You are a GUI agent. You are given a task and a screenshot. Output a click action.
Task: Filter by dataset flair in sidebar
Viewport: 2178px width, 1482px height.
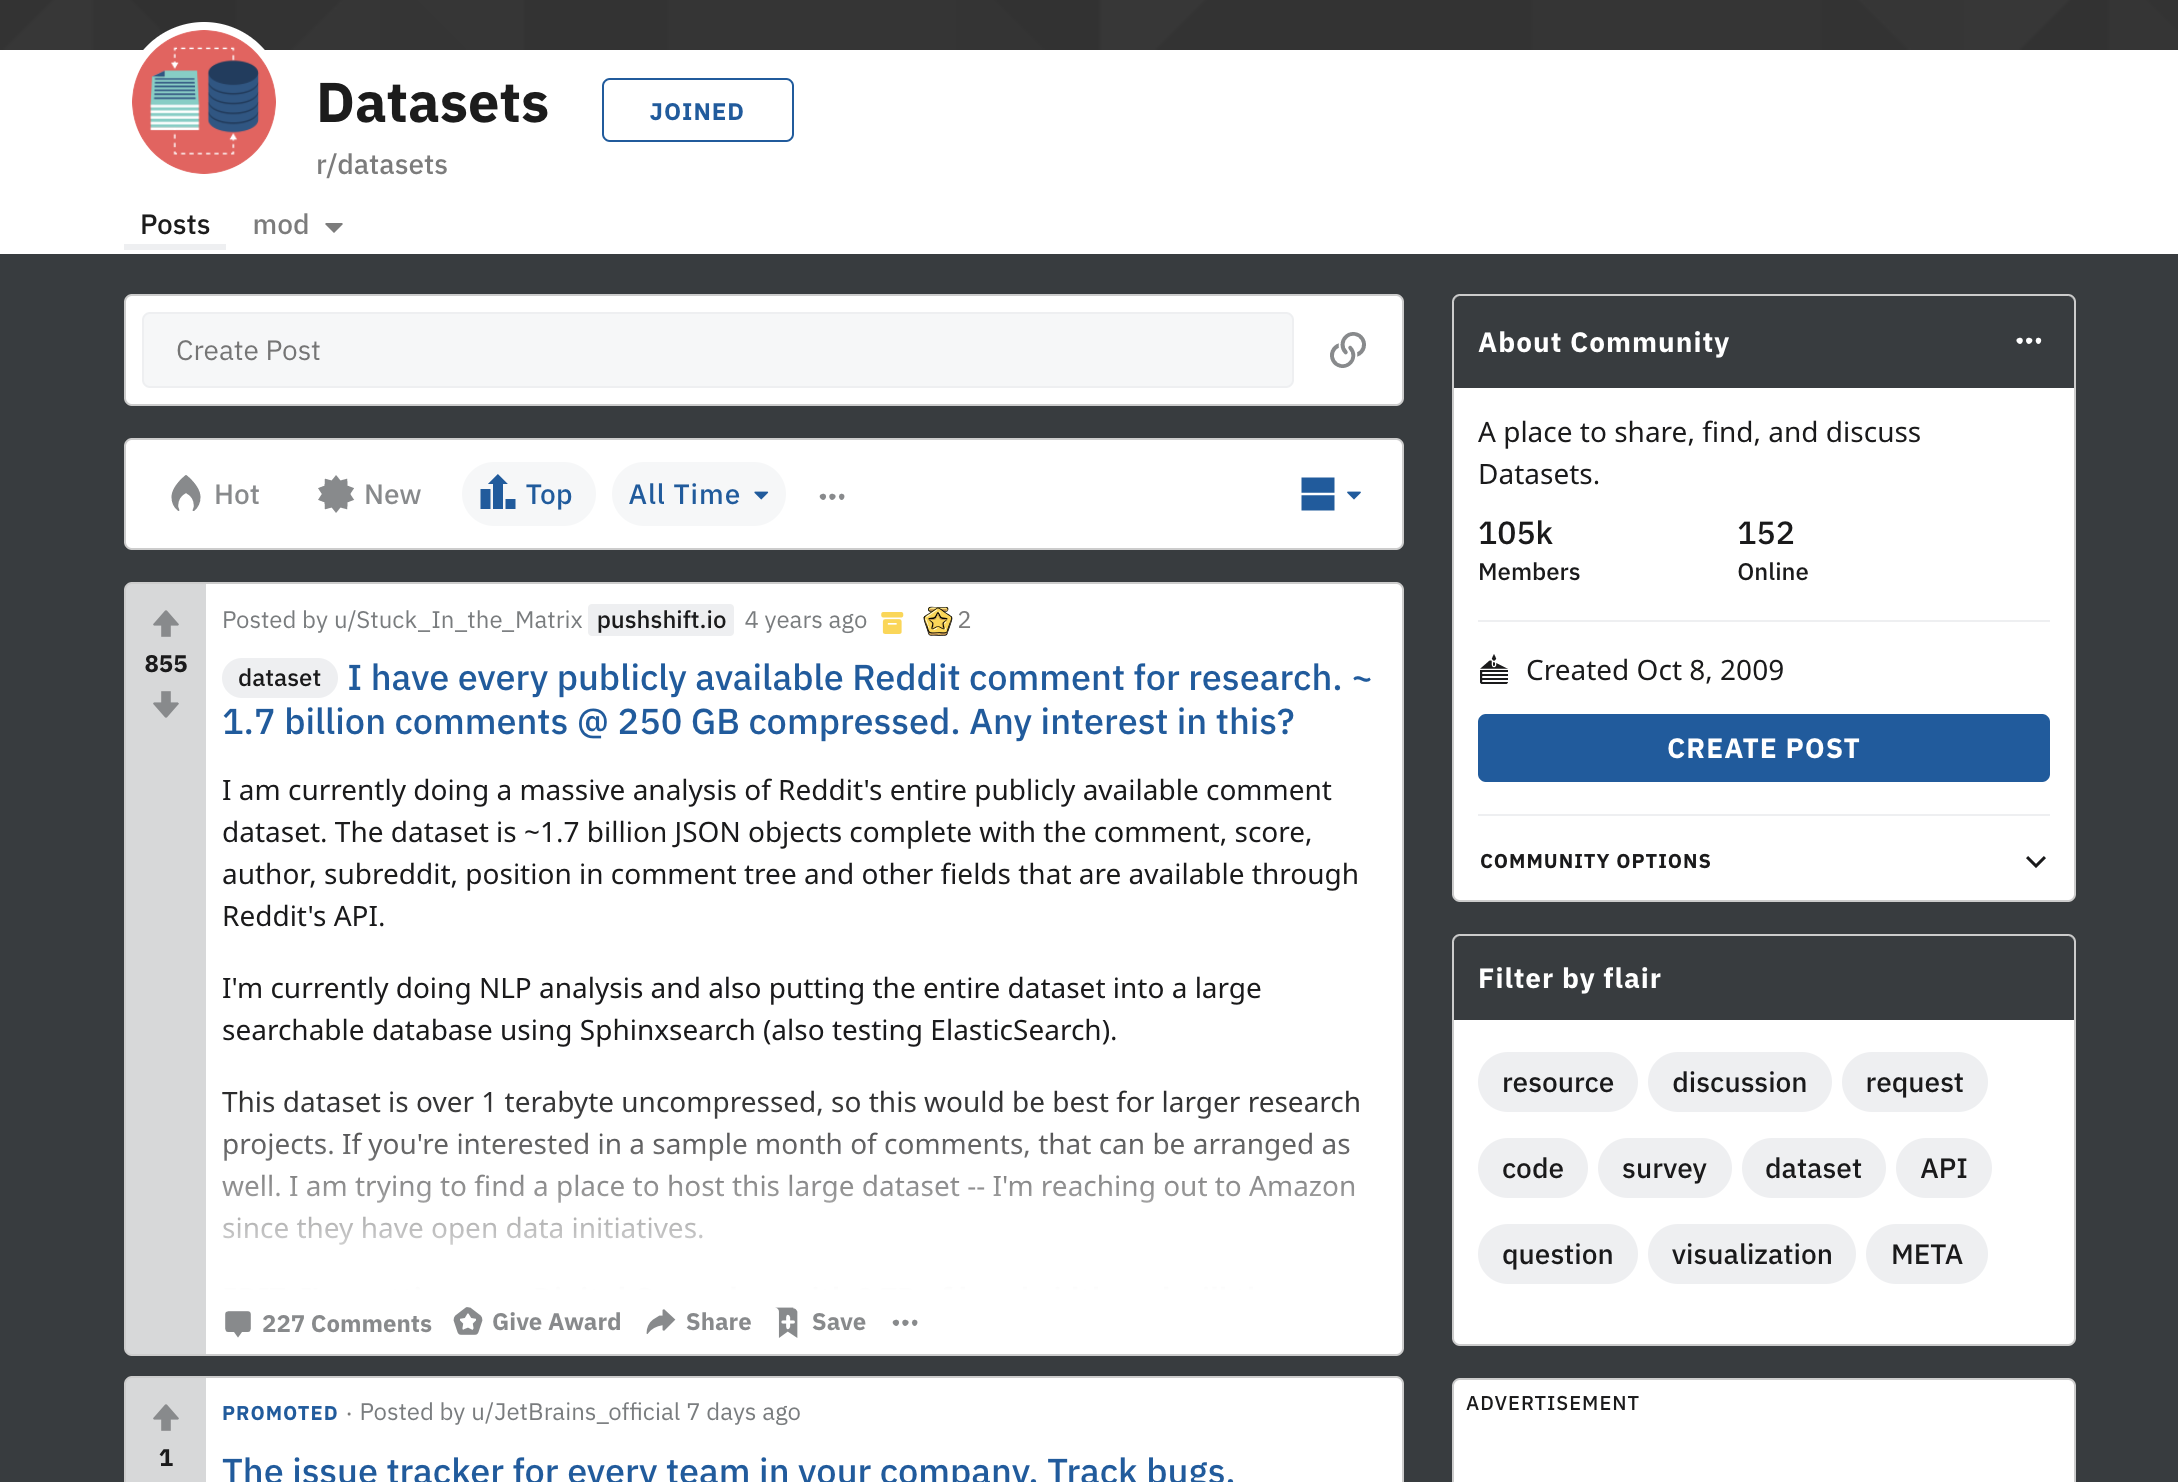click(x=1813, y=1168)
